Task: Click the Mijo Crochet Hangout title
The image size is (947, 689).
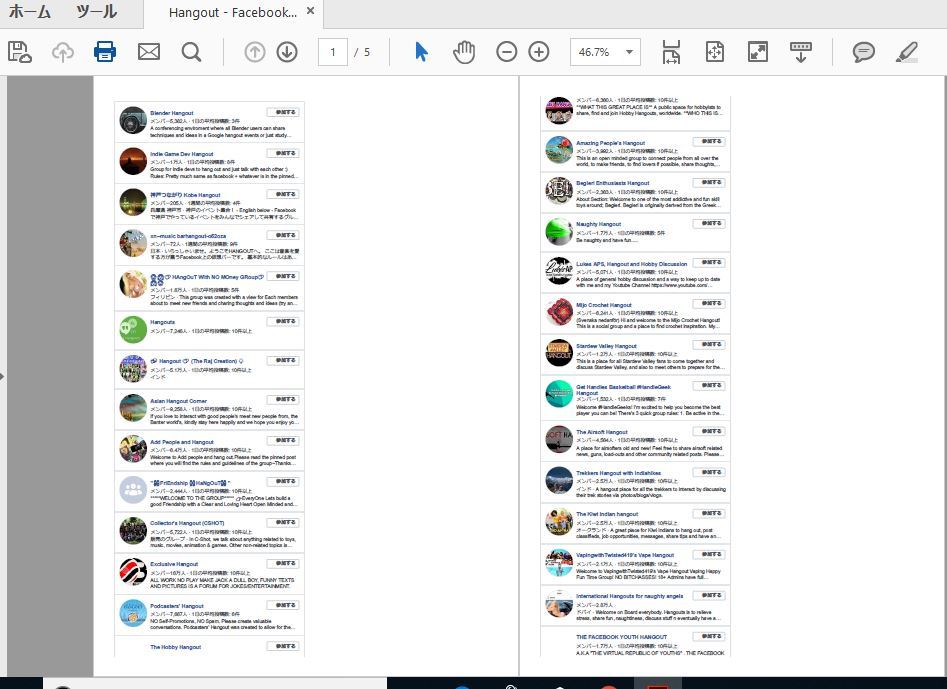Action: [x=603, y=305]
